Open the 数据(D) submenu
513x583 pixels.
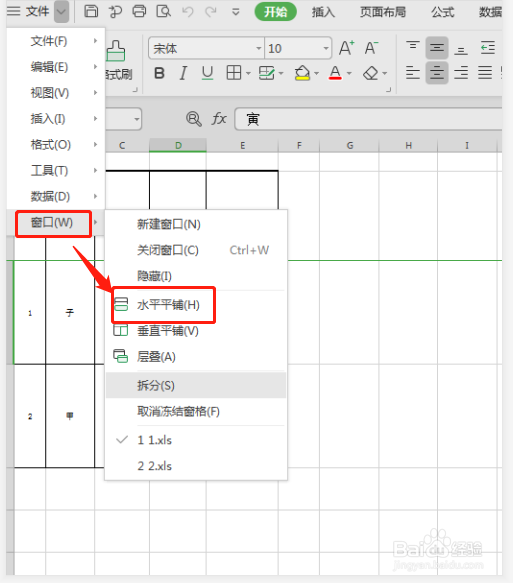(x=56, y=196)
